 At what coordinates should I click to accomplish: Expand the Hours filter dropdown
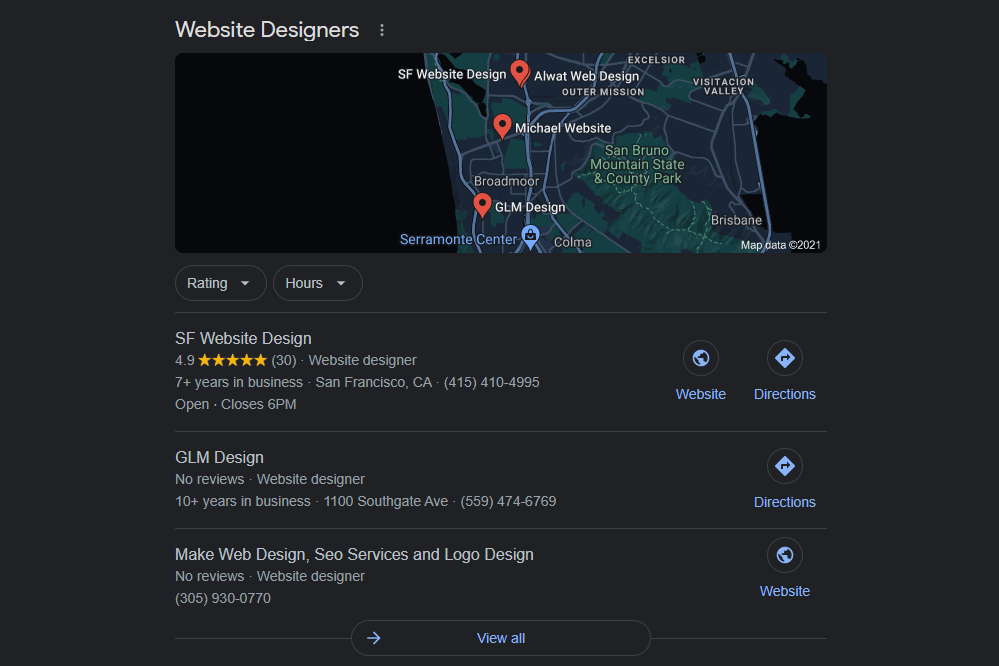point(317,283)
